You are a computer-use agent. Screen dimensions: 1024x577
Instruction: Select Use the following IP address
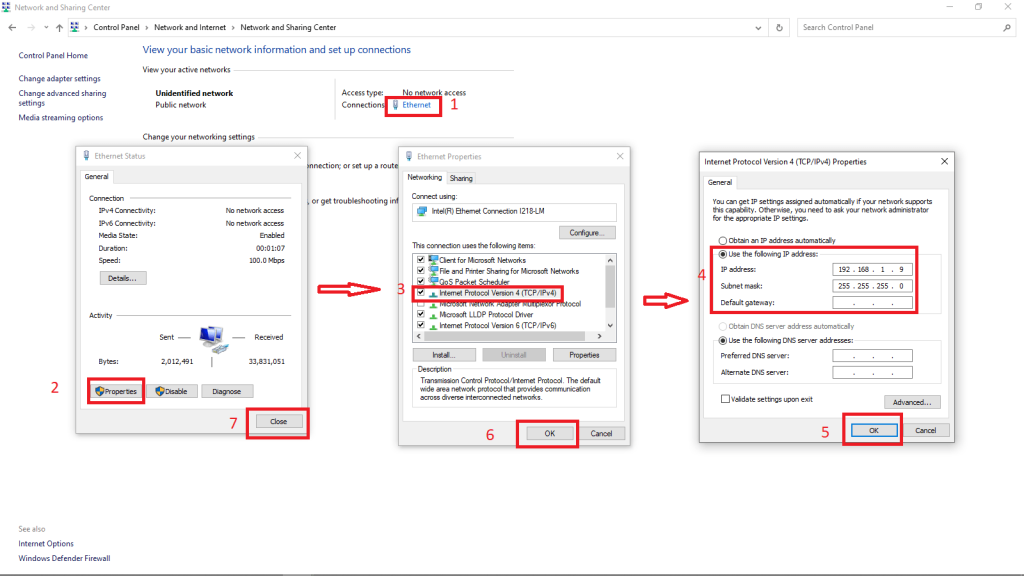(722, 254)
